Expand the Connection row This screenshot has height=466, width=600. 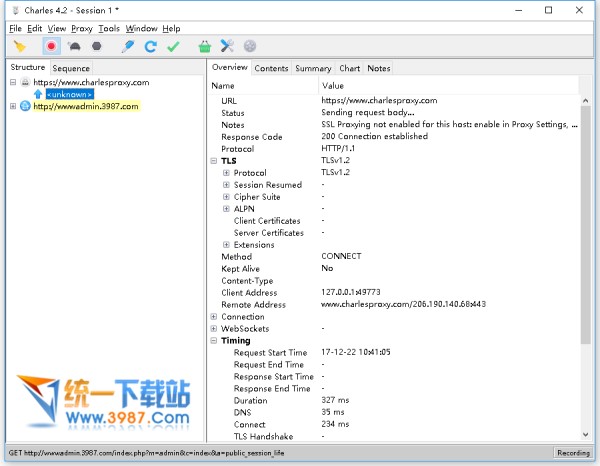(x=214, y=316)
